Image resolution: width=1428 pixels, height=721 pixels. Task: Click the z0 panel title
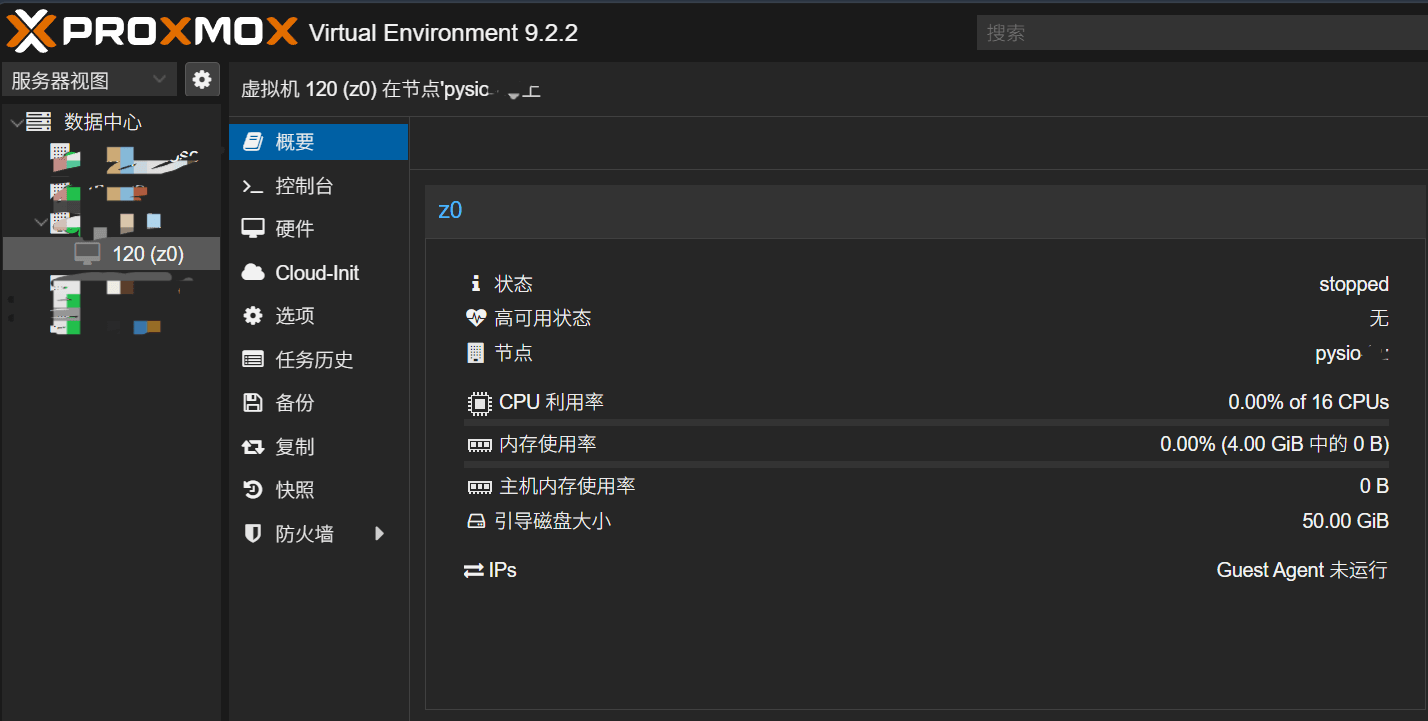(x=450, y=210)
